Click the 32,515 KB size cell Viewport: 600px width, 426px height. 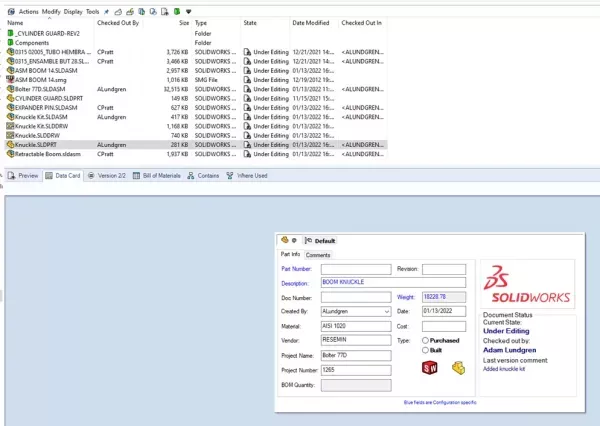pos(176,89)
